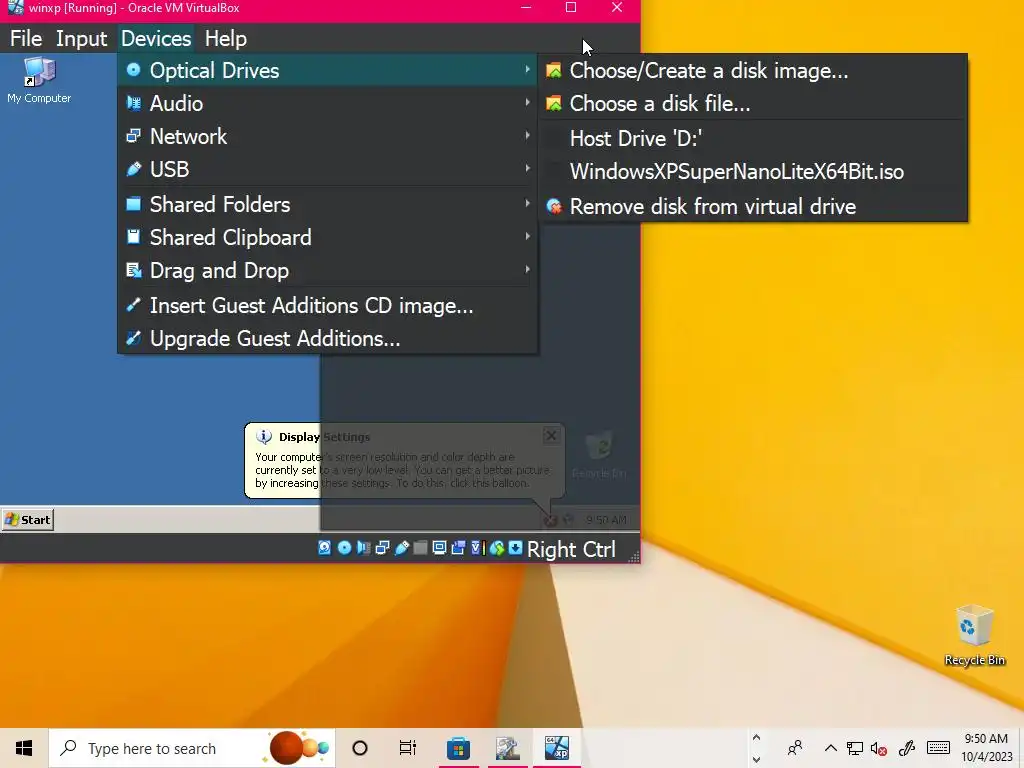Select Choose a disk file
This screenshot has height=768, width=1024.
[752, 103]
